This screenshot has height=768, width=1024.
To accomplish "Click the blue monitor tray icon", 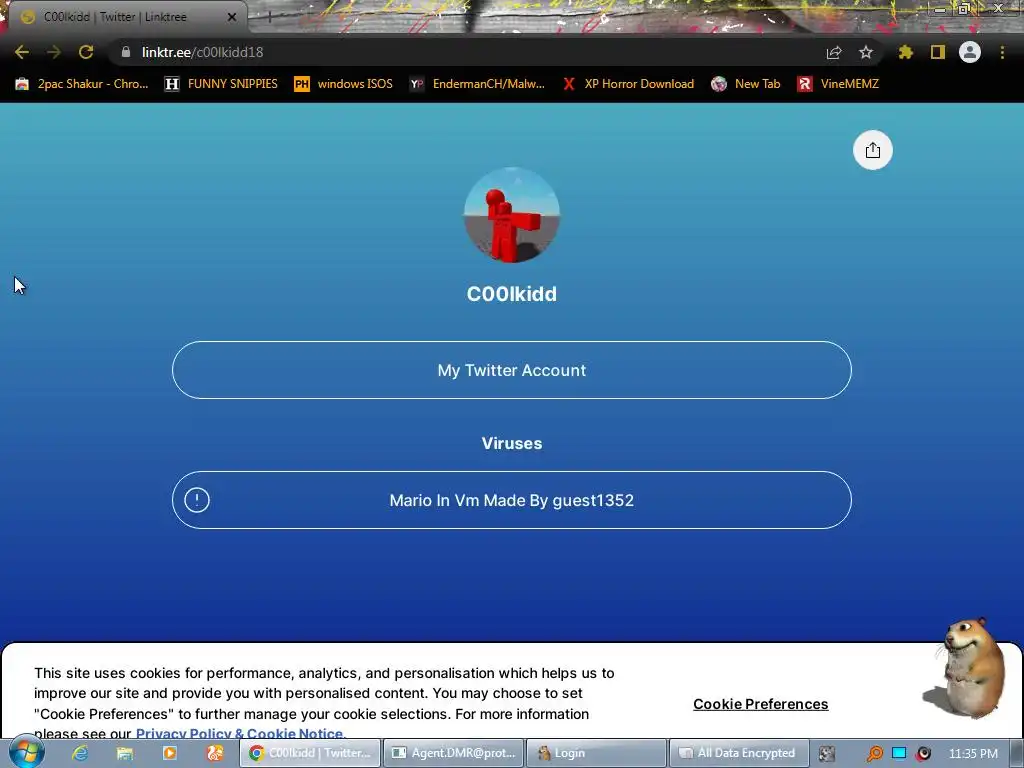I will click(x=899, y=753).
